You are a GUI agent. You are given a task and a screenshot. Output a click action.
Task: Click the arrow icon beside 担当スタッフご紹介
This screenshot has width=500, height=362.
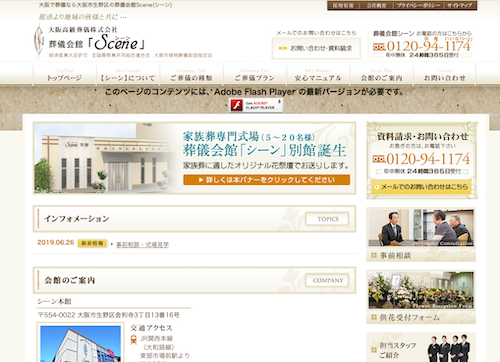374,350
